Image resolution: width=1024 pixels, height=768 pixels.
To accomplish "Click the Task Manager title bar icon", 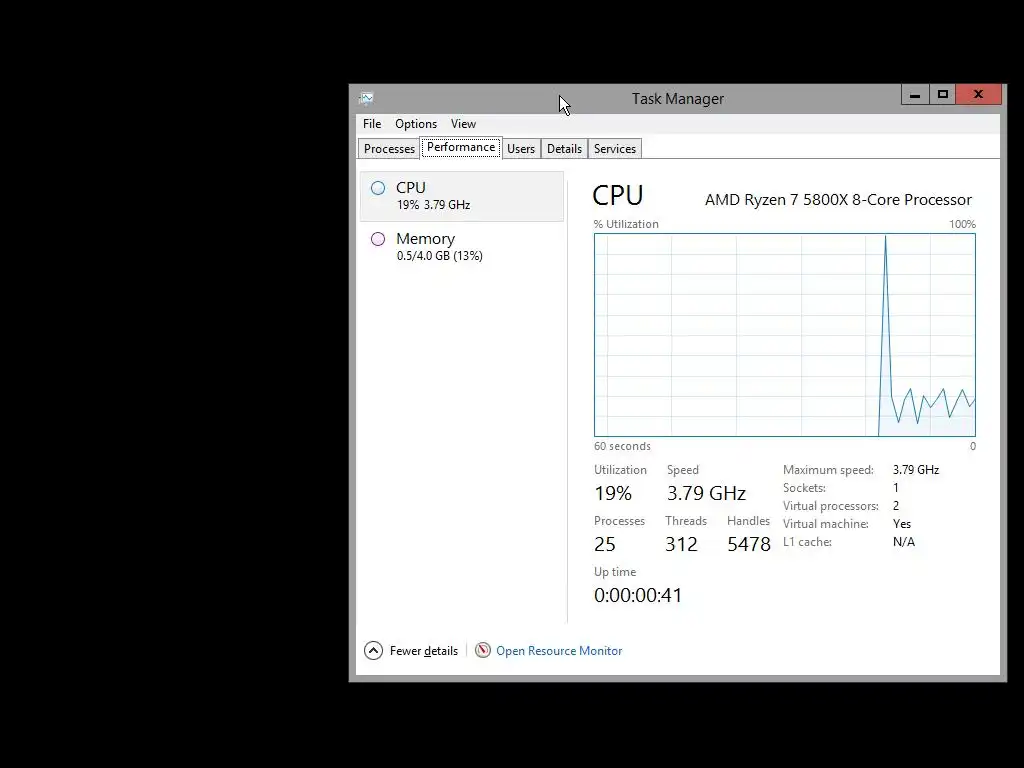I will [366, 99].
